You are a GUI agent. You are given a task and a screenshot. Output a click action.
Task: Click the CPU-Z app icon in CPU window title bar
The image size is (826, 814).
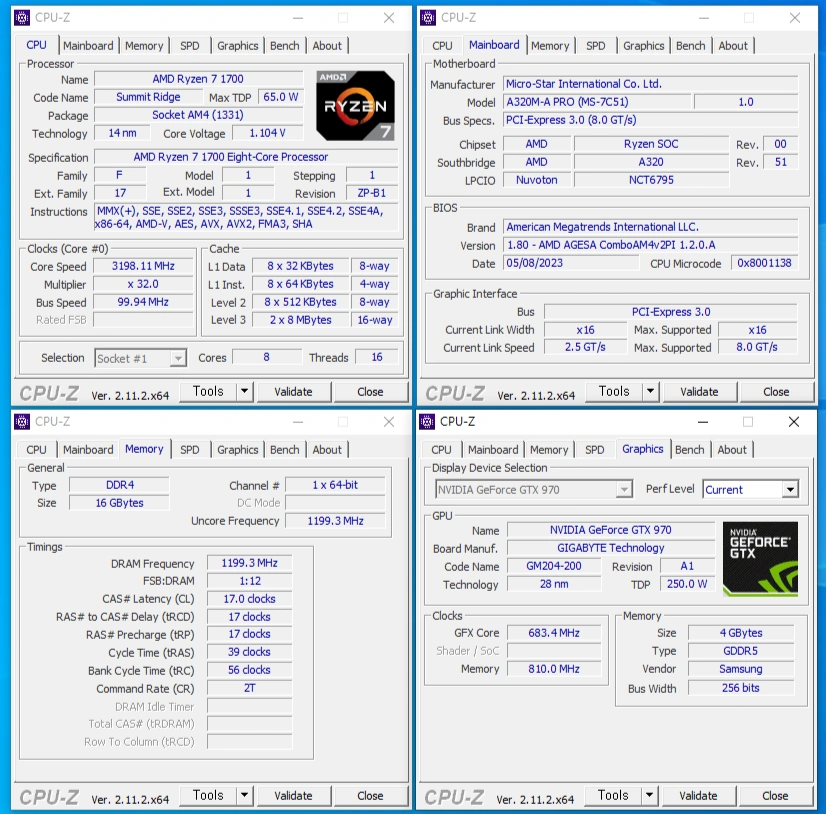click(x=22, y=18)
